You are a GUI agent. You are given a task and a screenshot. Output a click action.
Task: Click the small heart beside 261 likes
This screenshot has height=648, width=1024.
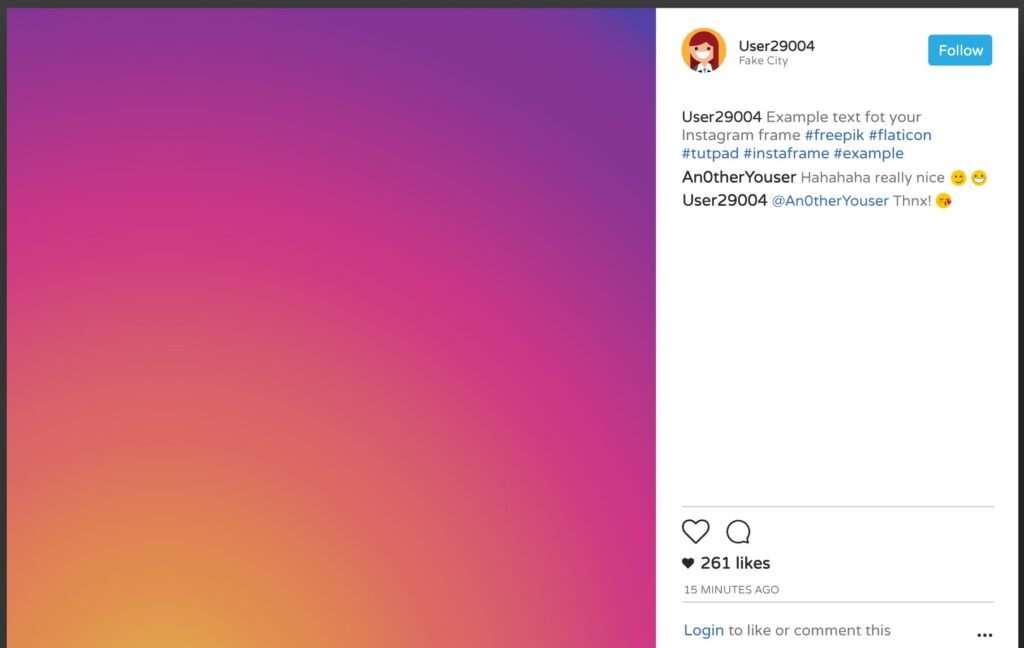pos(688,563)
